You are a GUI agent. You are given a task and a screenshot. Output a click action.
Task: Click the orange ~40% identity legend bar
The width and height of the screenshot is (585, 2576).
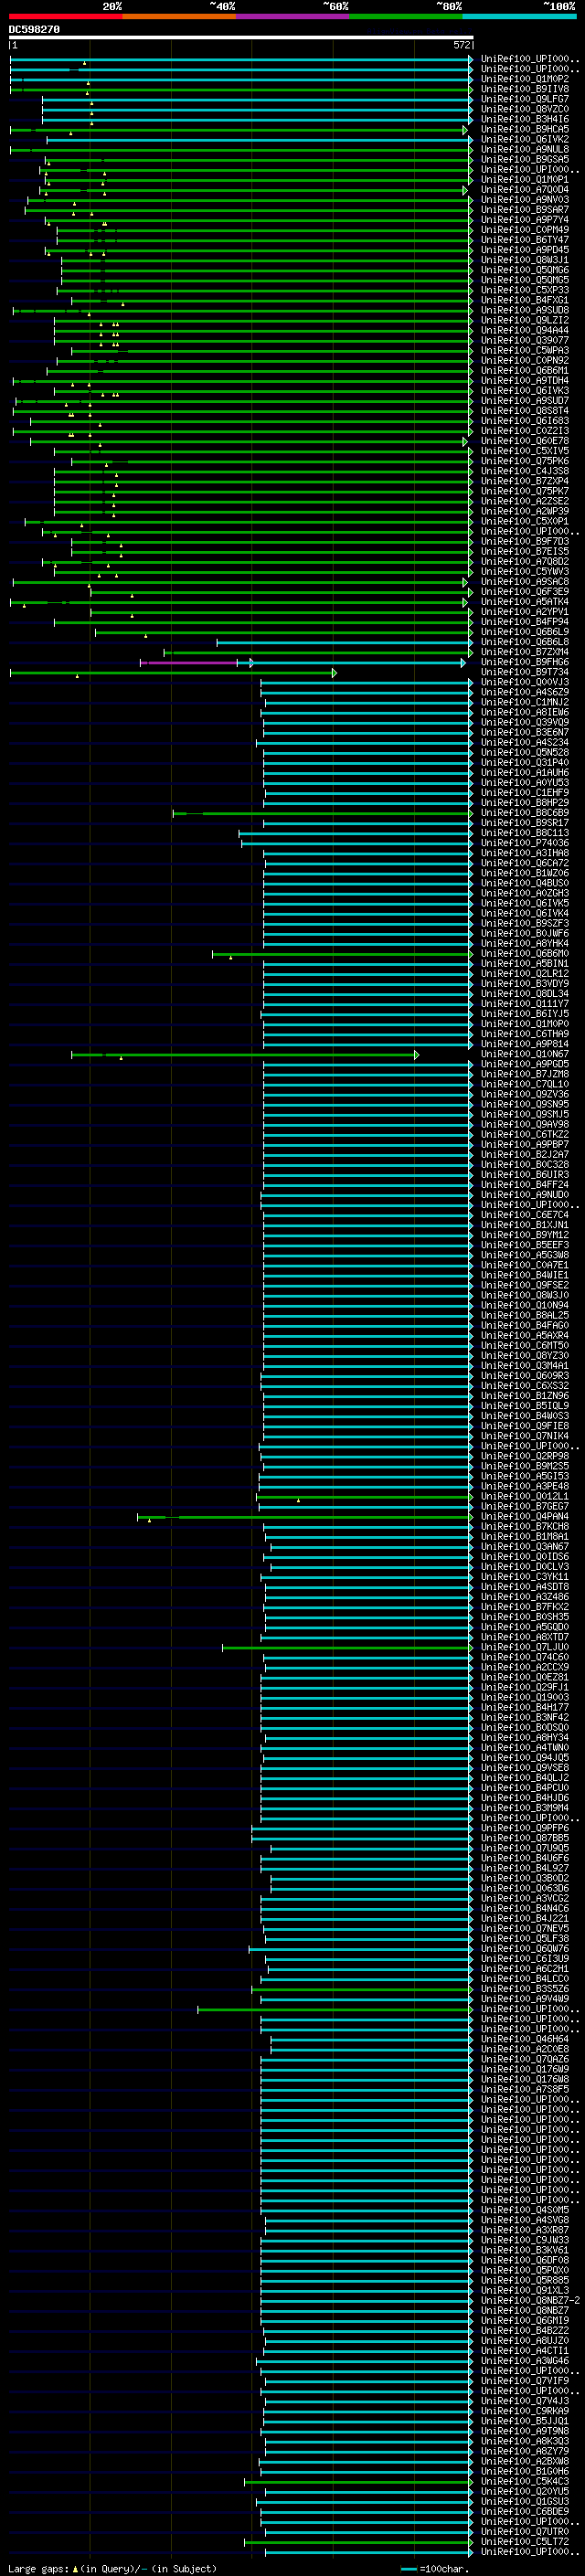(x=179, y=17)
